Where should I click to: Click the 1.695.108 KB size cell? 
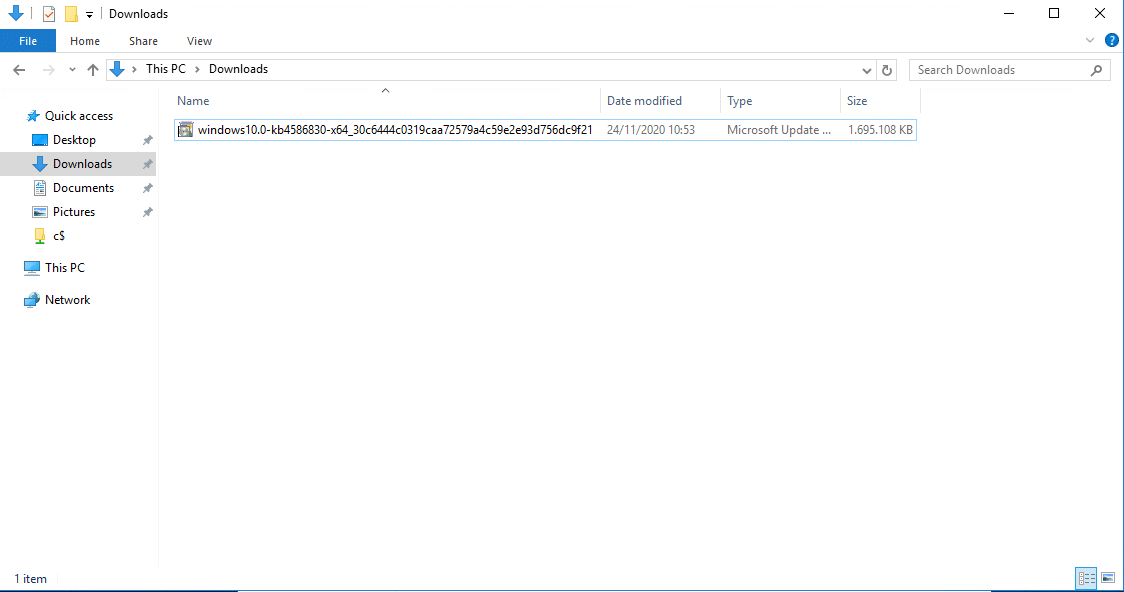(x=880, y=130)
